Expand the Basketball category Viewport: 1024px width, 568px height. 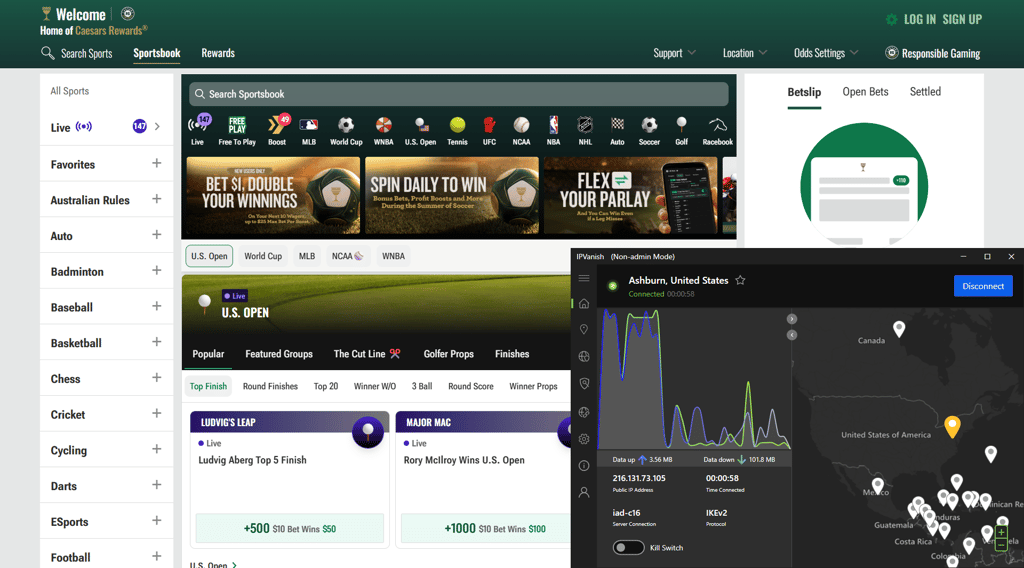tap(157, 342)
